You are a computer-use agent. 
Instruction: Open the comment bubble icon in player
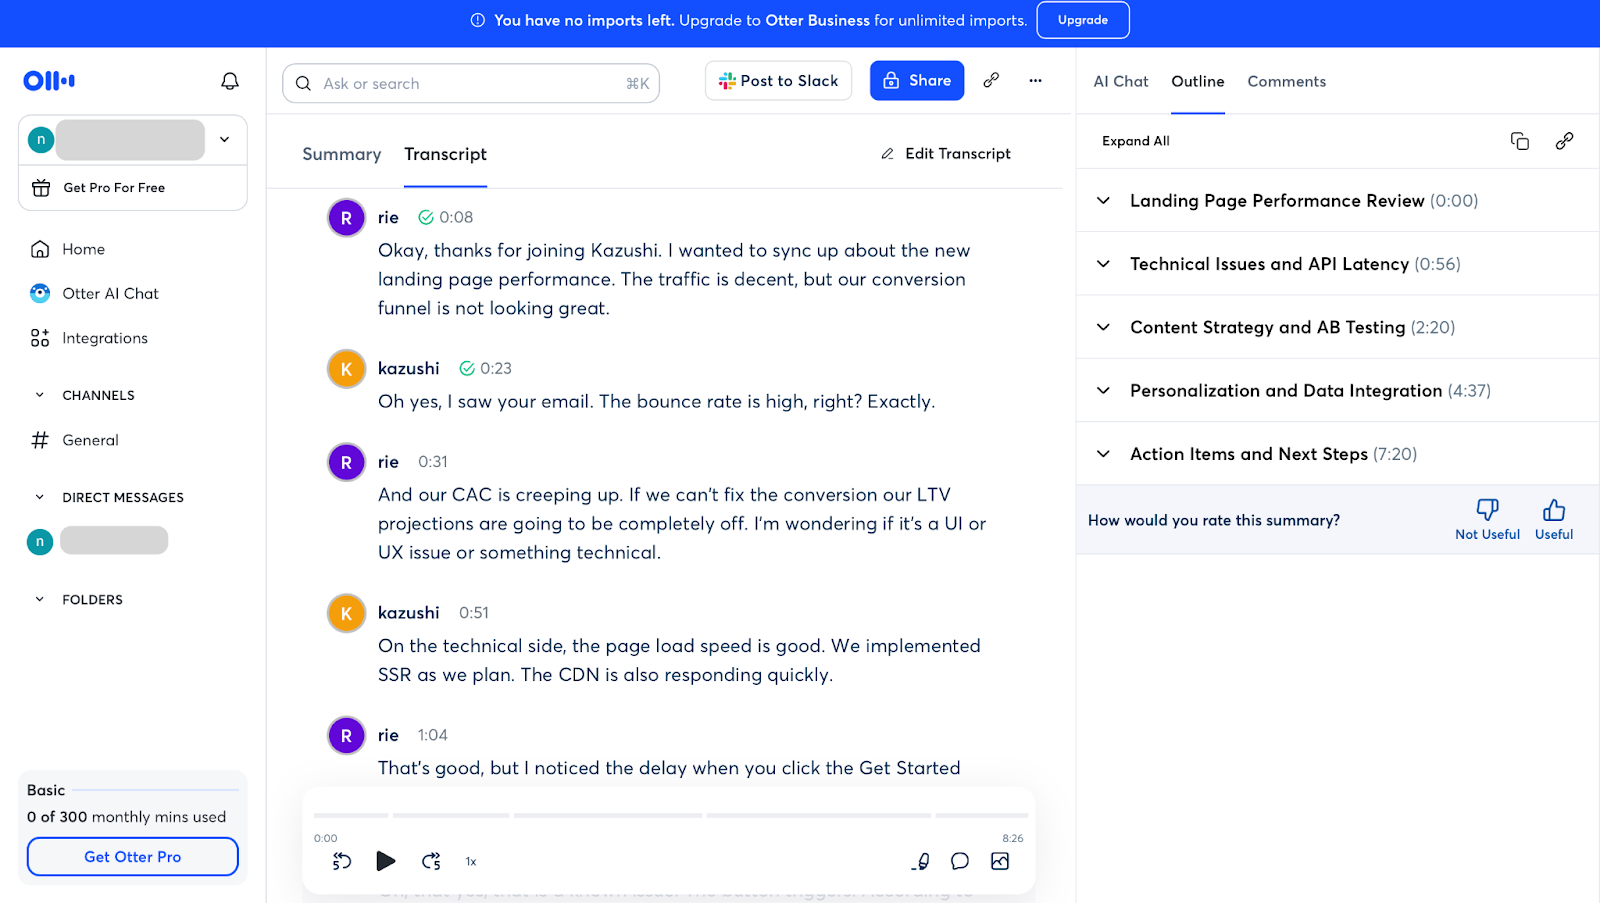960,861
